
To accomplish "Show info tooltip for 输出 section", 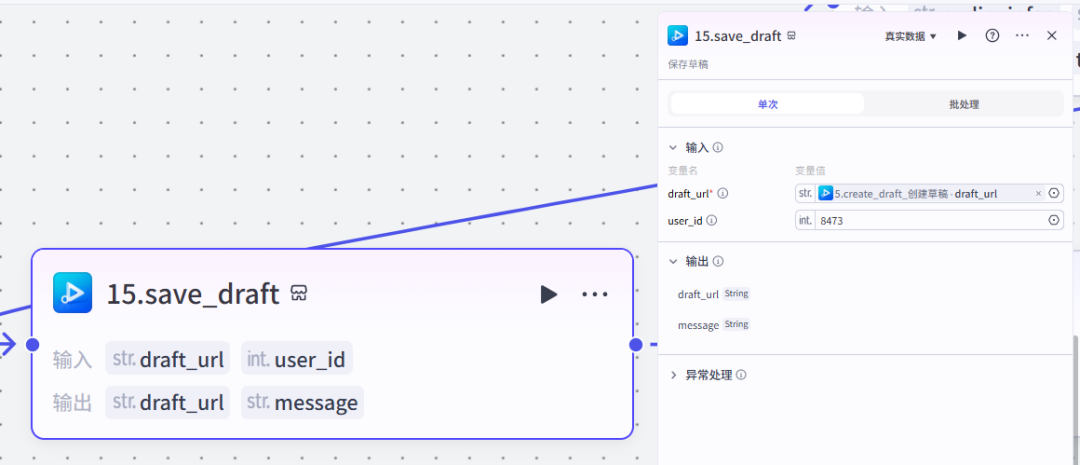I will [718, 262].
